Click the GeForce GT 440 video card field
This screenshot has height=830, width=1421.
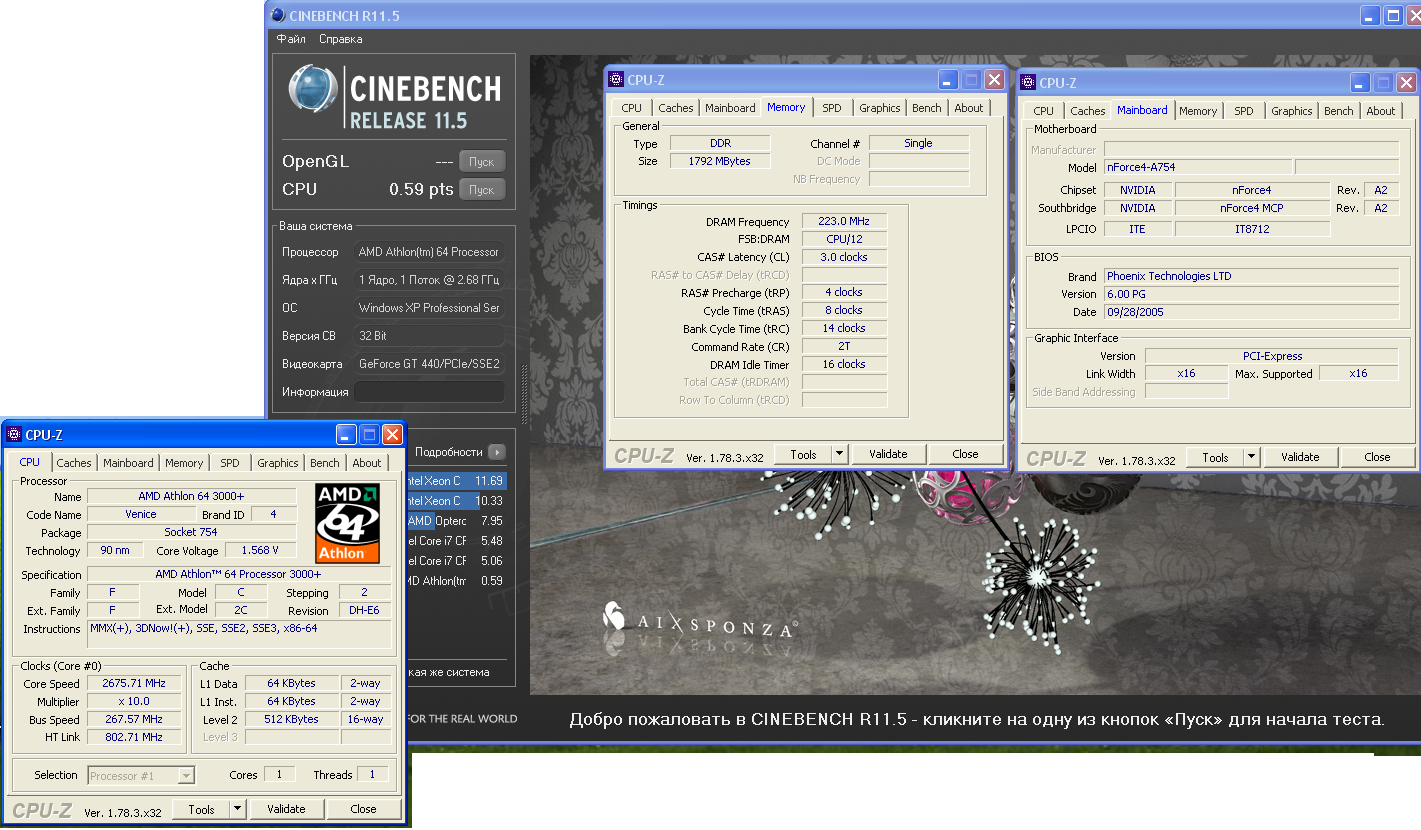pyautogui.click(x=429, y=364)
